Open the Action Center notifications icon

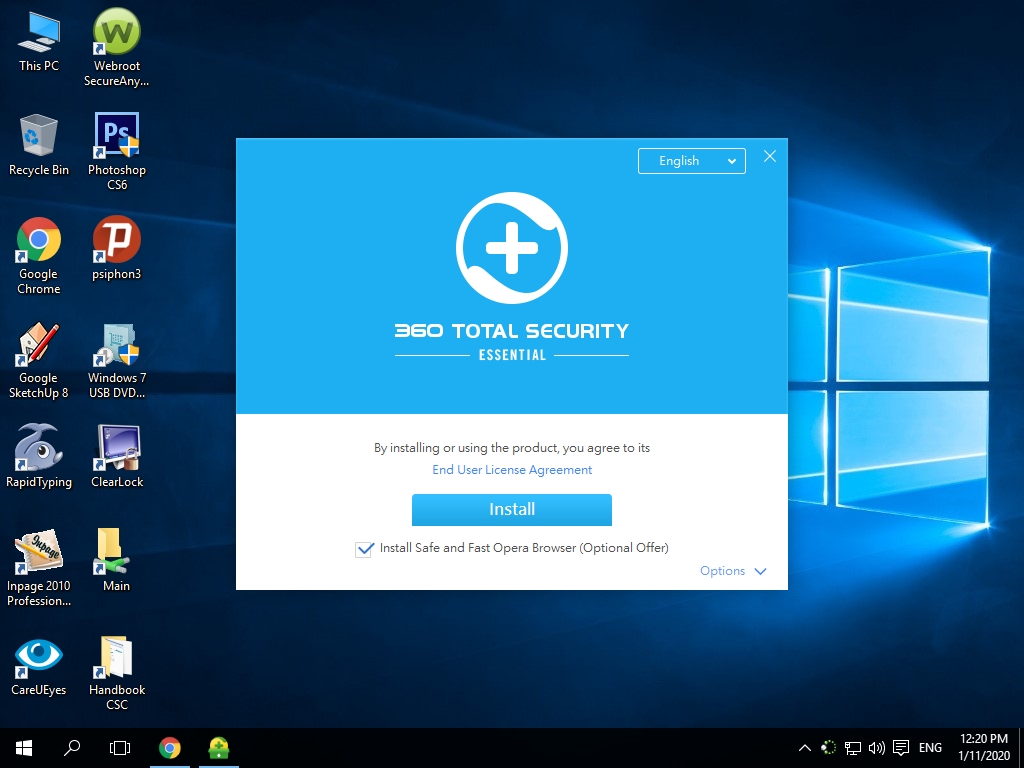(901, 748)
